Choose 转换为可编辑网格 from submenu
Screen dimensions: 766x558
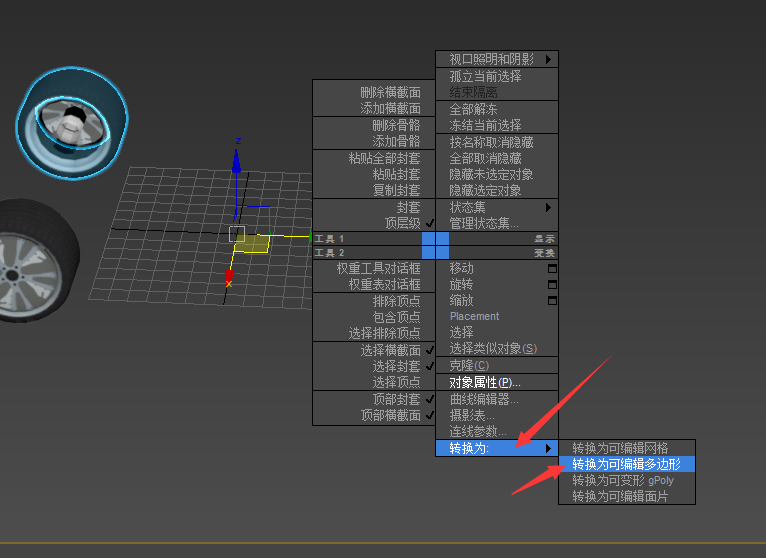[x=620, y=448]
